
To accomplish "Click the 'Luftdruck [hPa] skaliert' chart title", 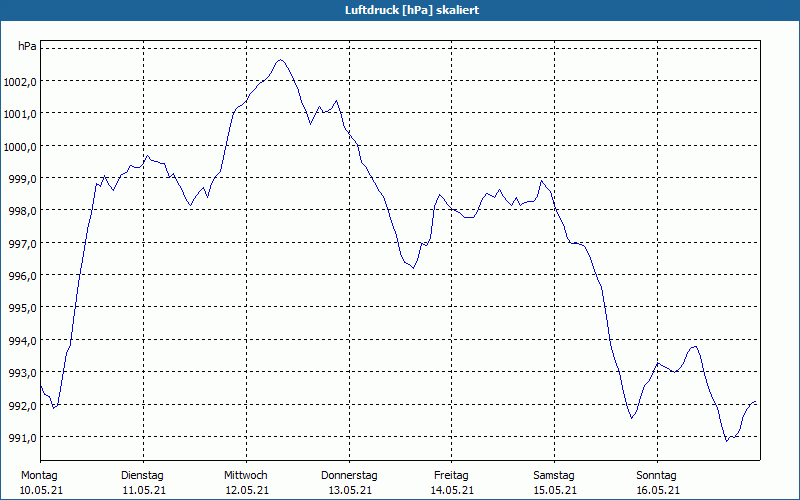I will (412, 10).
